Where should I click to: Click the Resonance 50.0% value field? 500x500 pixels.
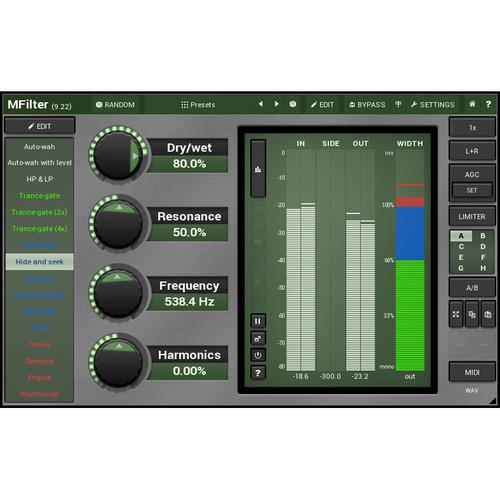(x=189, y=232)
